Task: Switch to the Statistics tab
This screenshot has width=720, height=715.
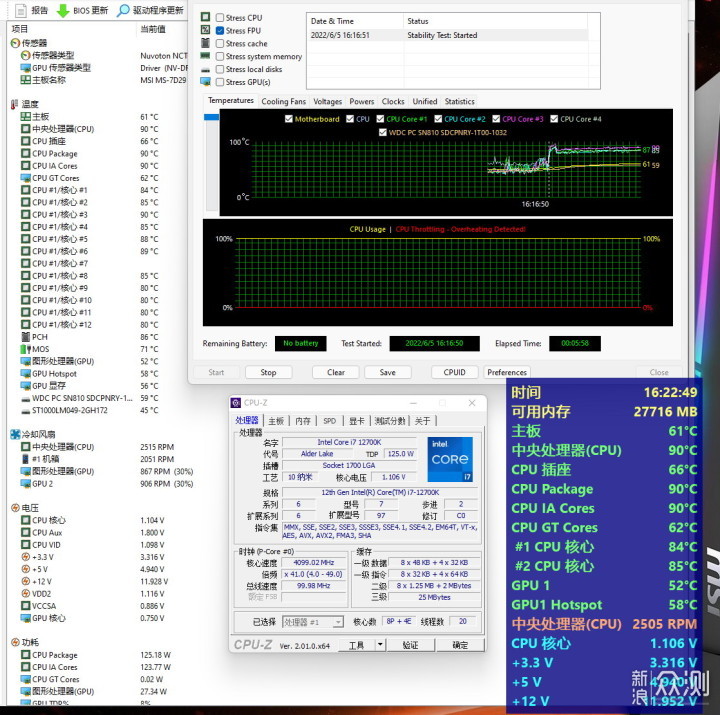Action: tap(459, 101)
